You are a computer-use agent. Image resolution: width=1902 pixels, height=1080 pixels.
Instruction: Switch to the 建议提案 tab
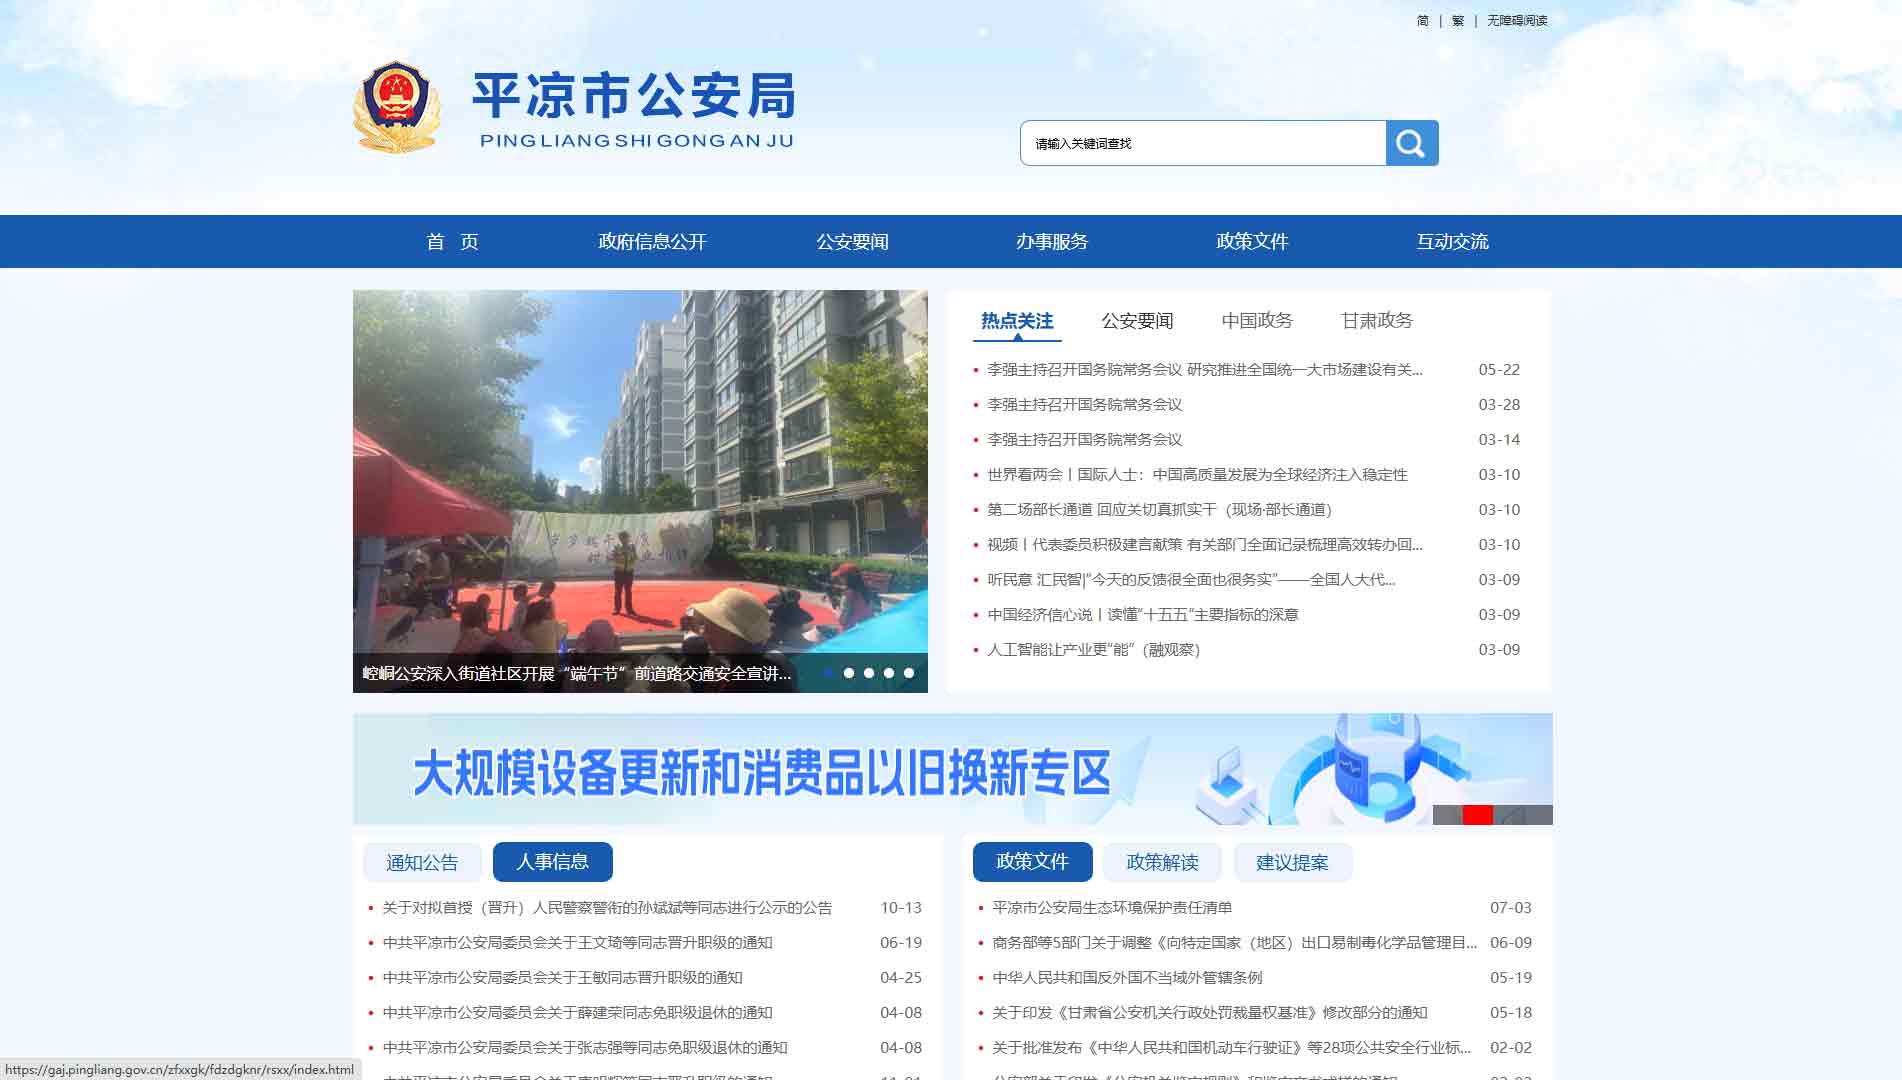pos(1292,862)
